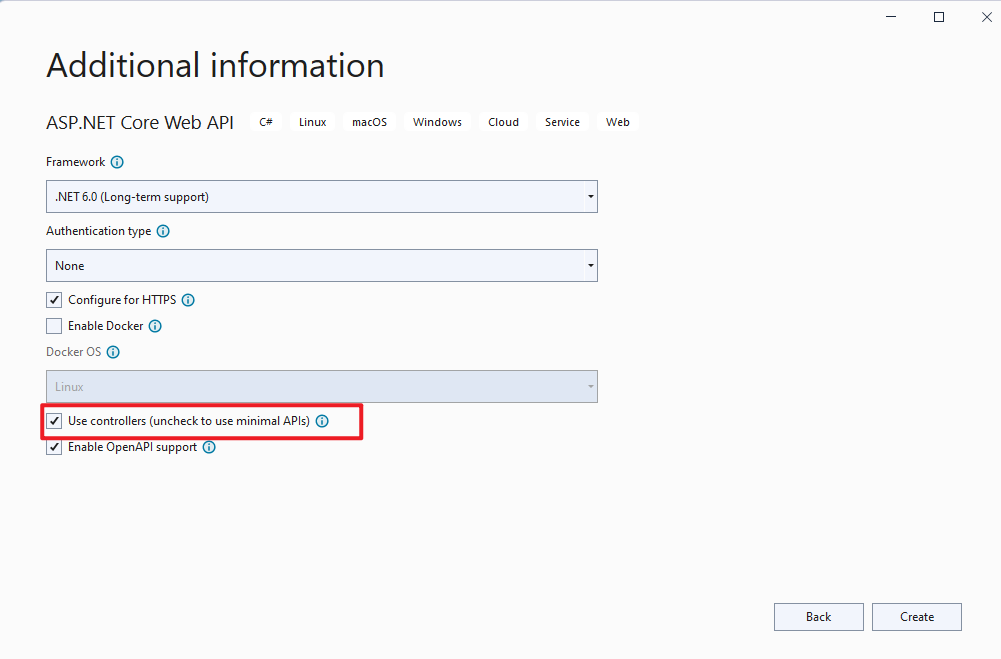Click the Additional information heading
Viewport: 1001px width, 659px height.
coord(215,65)
